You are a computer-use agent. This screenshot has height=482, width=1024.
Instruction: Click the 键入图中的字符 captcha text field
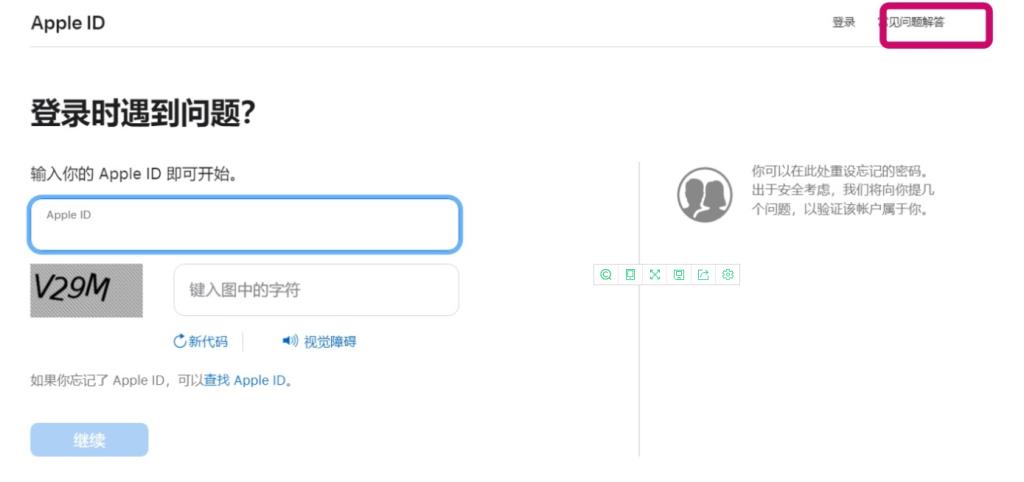click(x=316, y=290)
